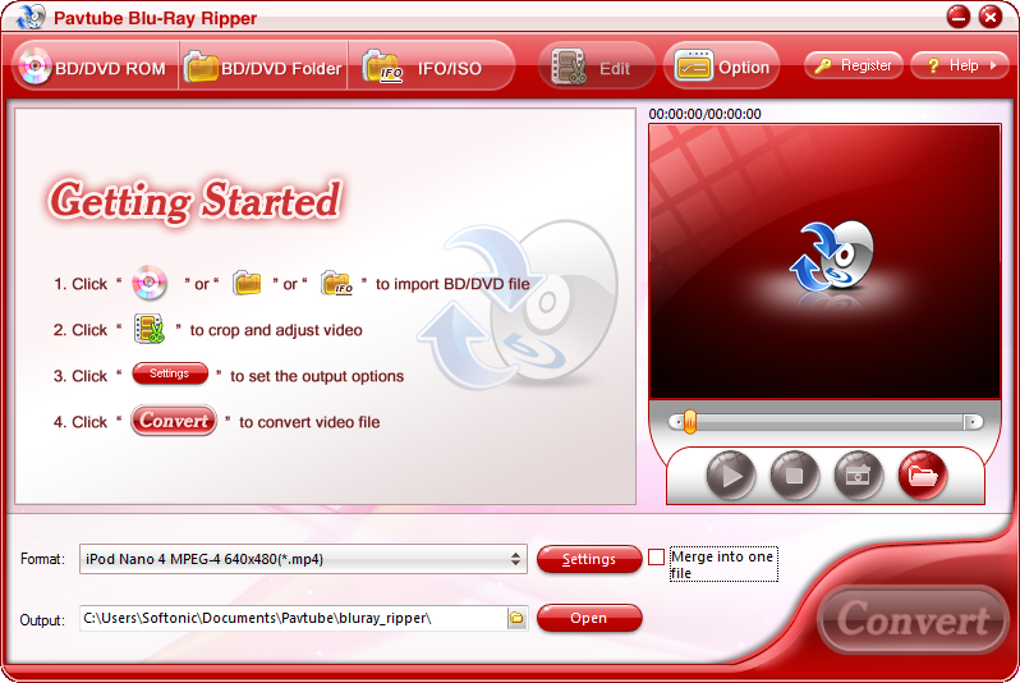Screen dimensions: 1020x683
Task: Click the small Settings button in step 3
Action: 170,373
